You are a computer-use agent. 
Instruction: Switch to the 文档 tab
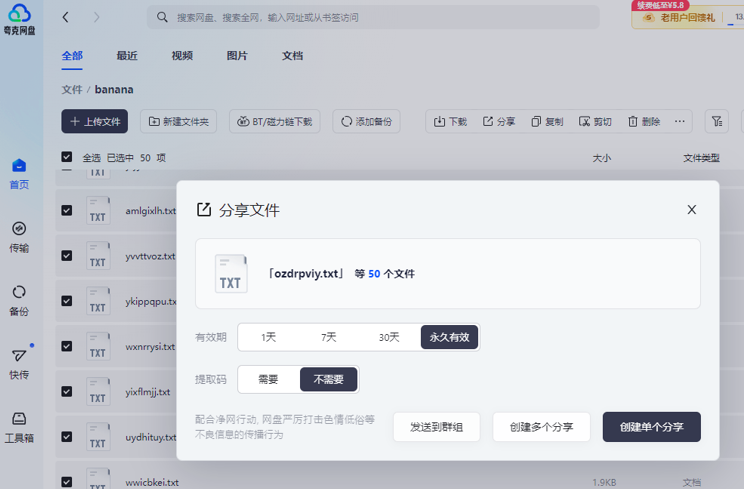tap(292, 55)
